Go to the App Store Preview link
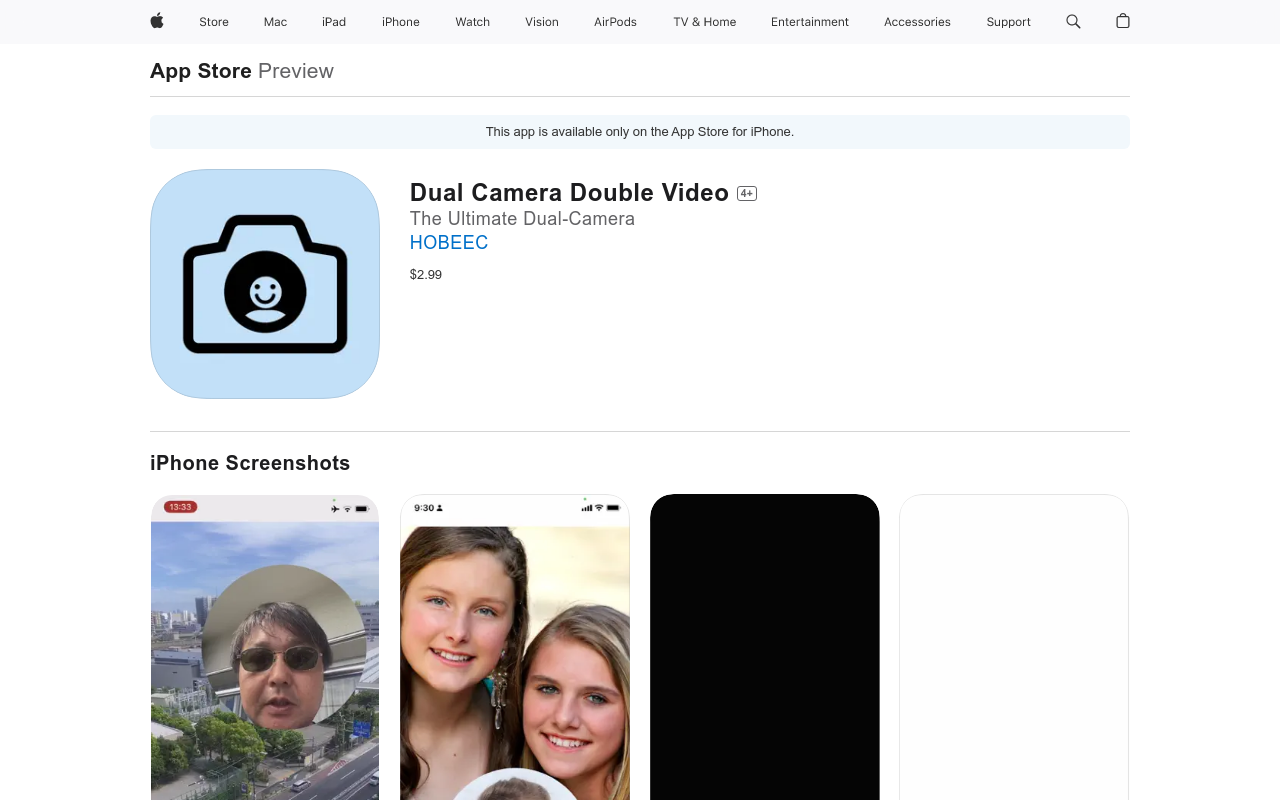 point(242,71)
